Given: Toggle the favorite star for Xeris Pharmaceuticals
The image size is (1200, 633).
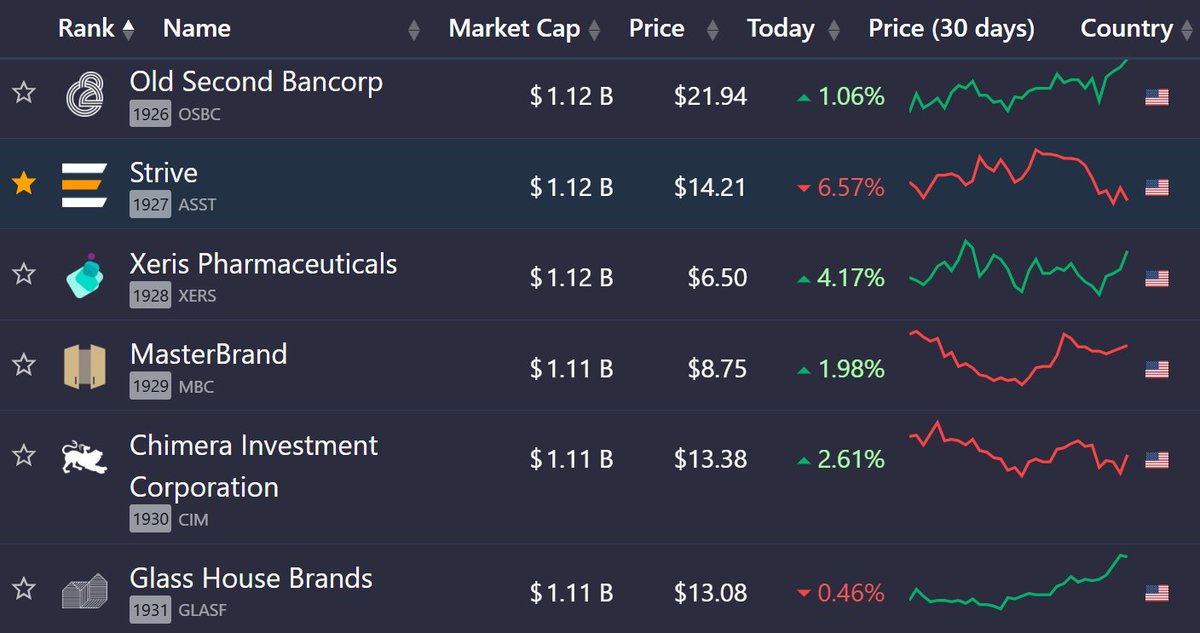Looking at the screenshot, I should [x=24, y=274].
